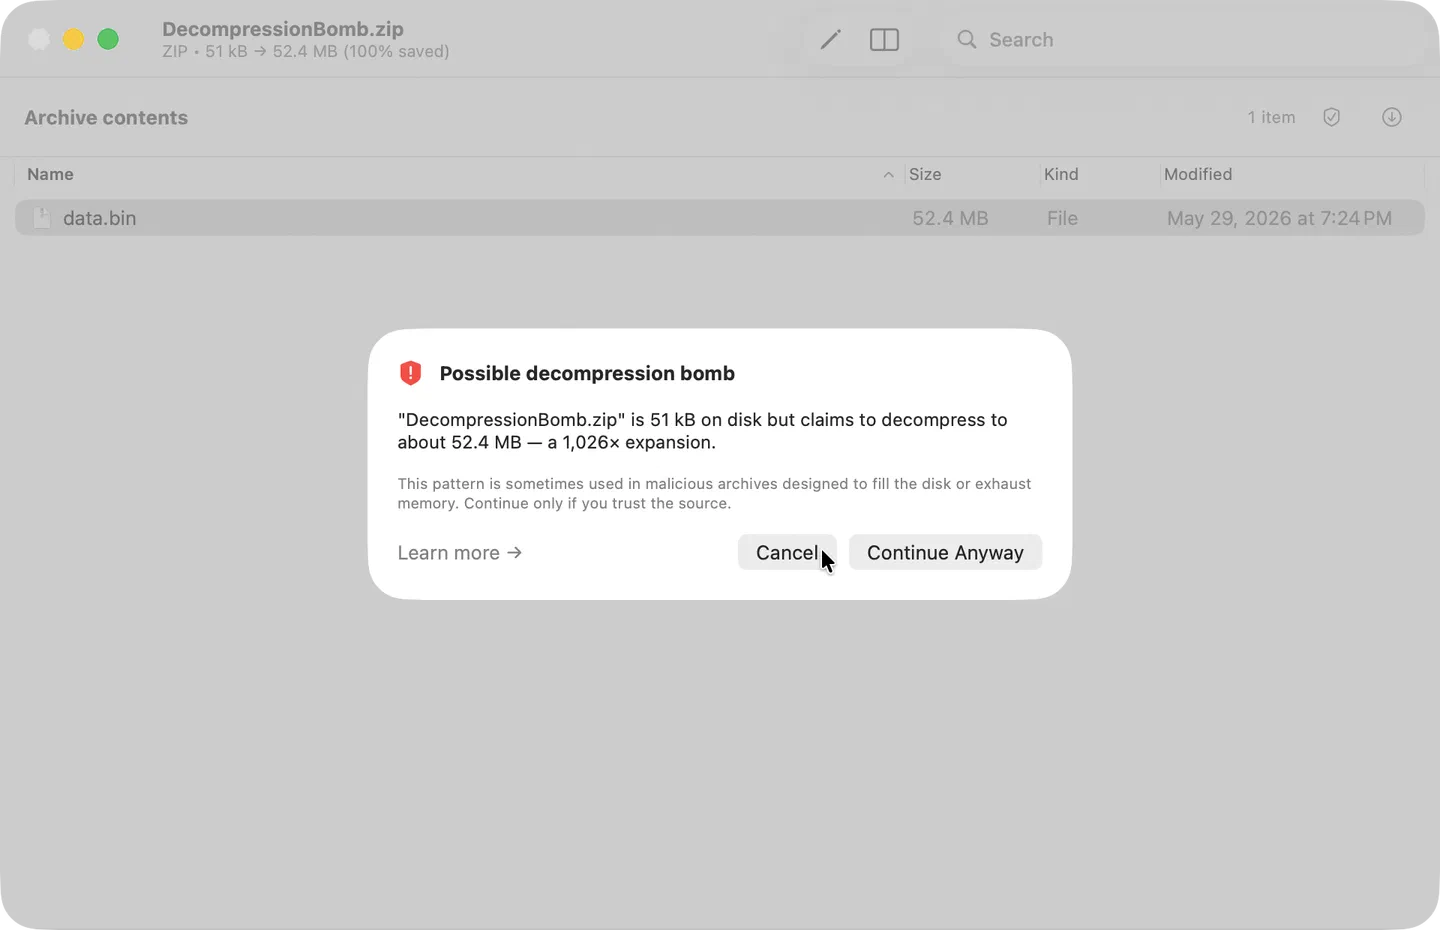Click the yellow minimize window button
This screenshot has width=1440, height=930.
(73, 39)
